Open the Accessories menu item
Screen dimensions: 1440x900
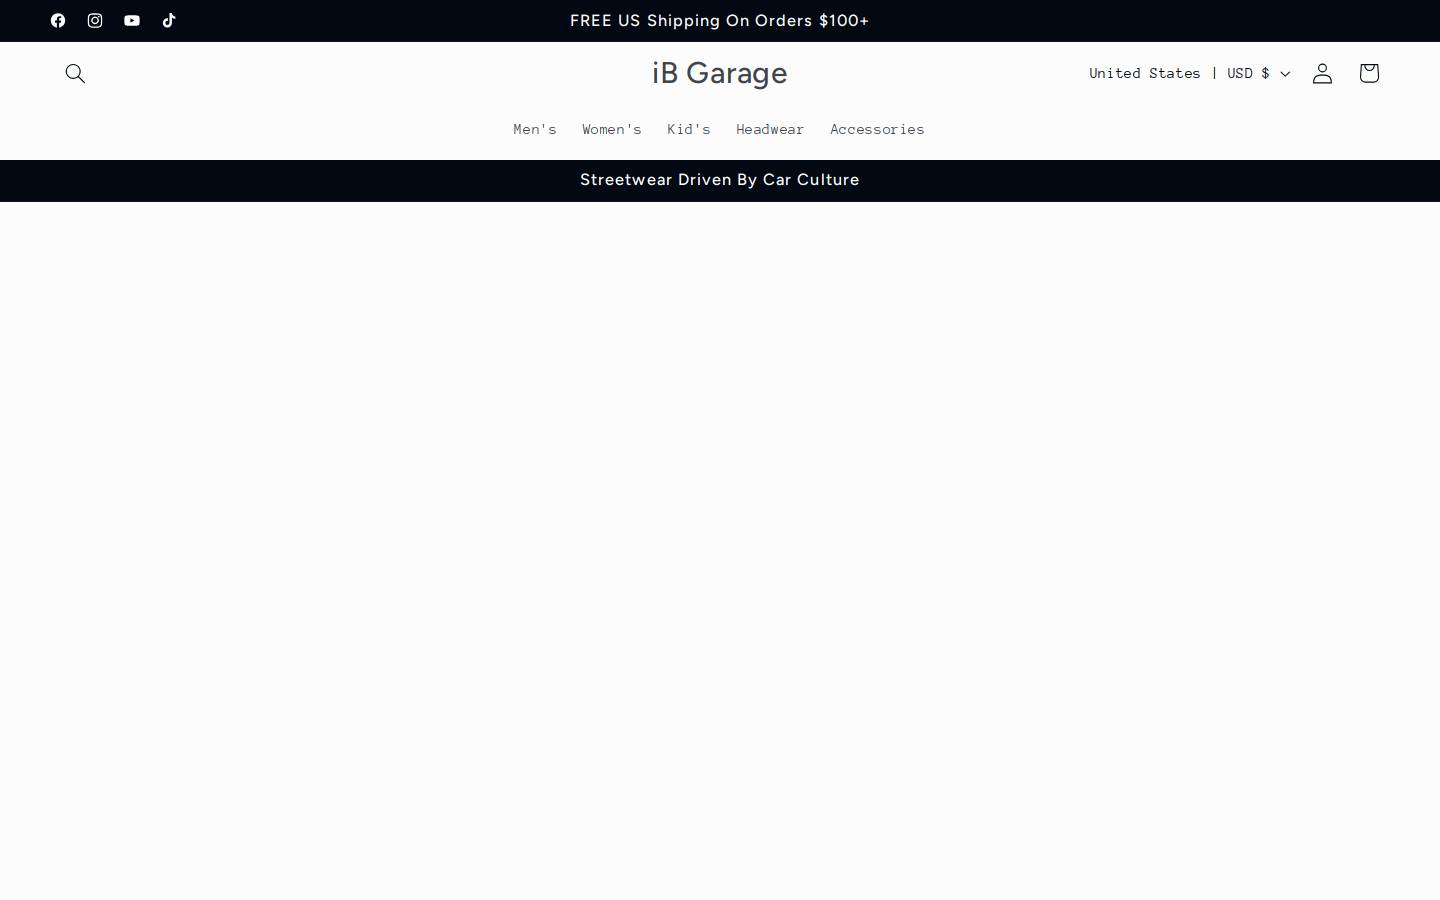(877, 129)
